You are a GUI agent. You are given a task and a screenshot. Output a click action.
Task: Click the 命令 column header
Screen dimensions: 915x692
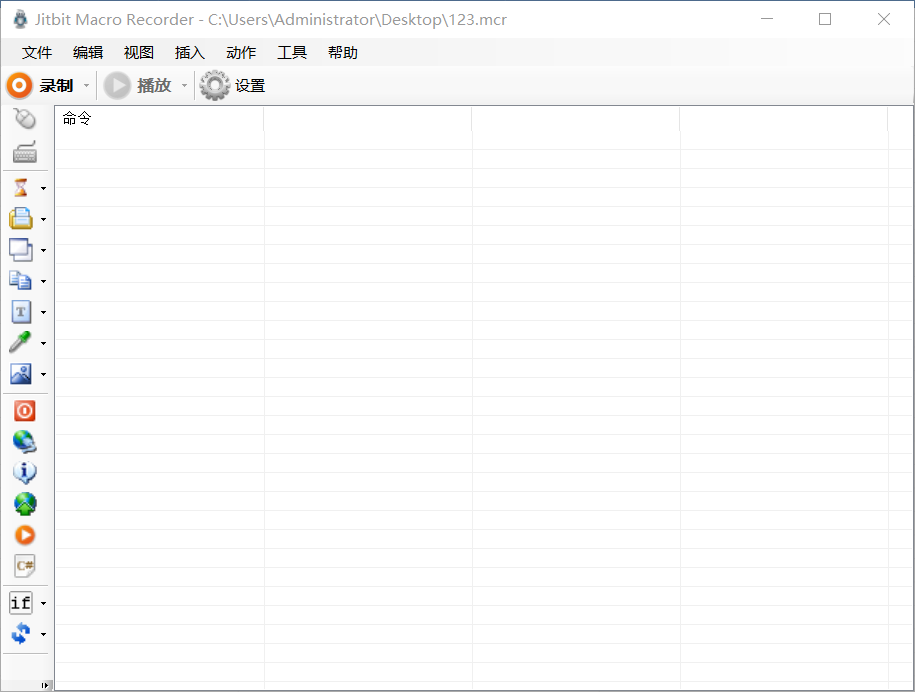click(x=159, y=119)
